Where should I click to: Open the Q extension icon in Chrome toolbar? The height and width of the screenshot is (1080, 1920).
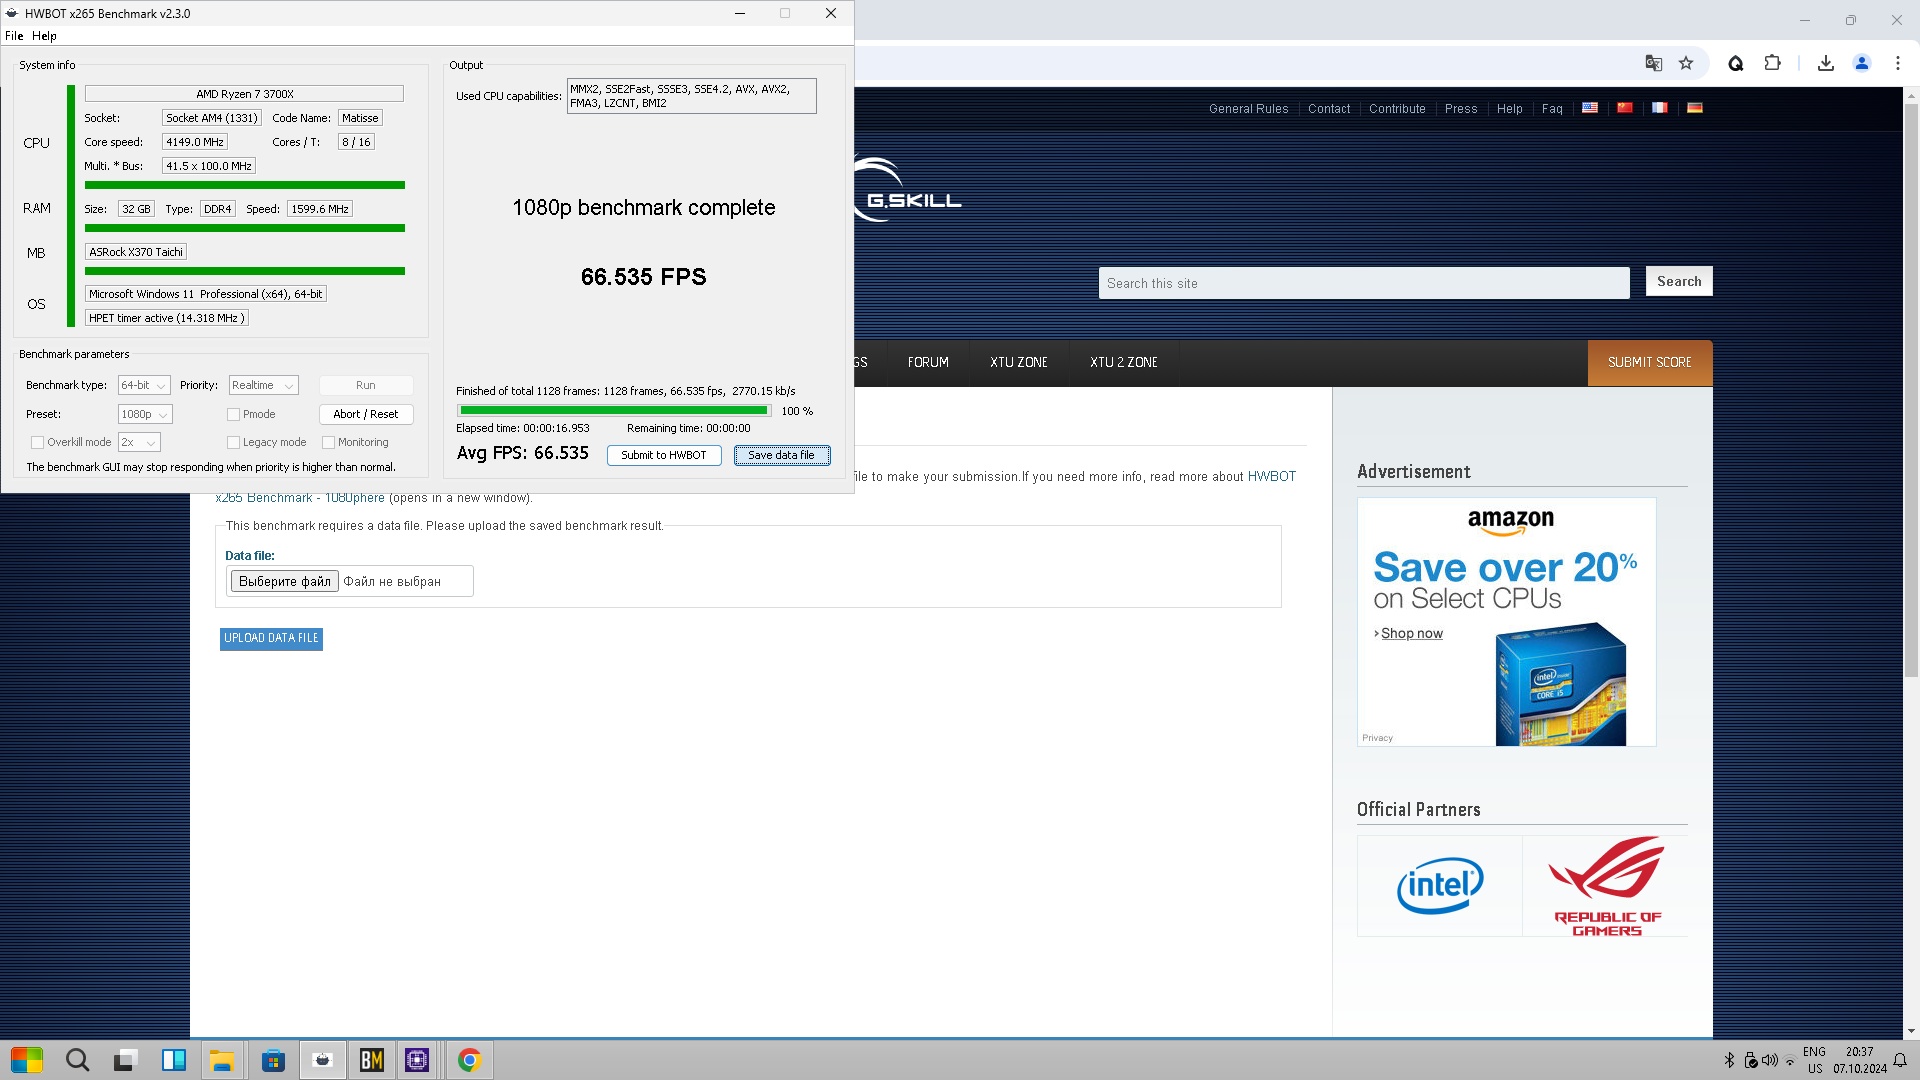point(1736,63)
